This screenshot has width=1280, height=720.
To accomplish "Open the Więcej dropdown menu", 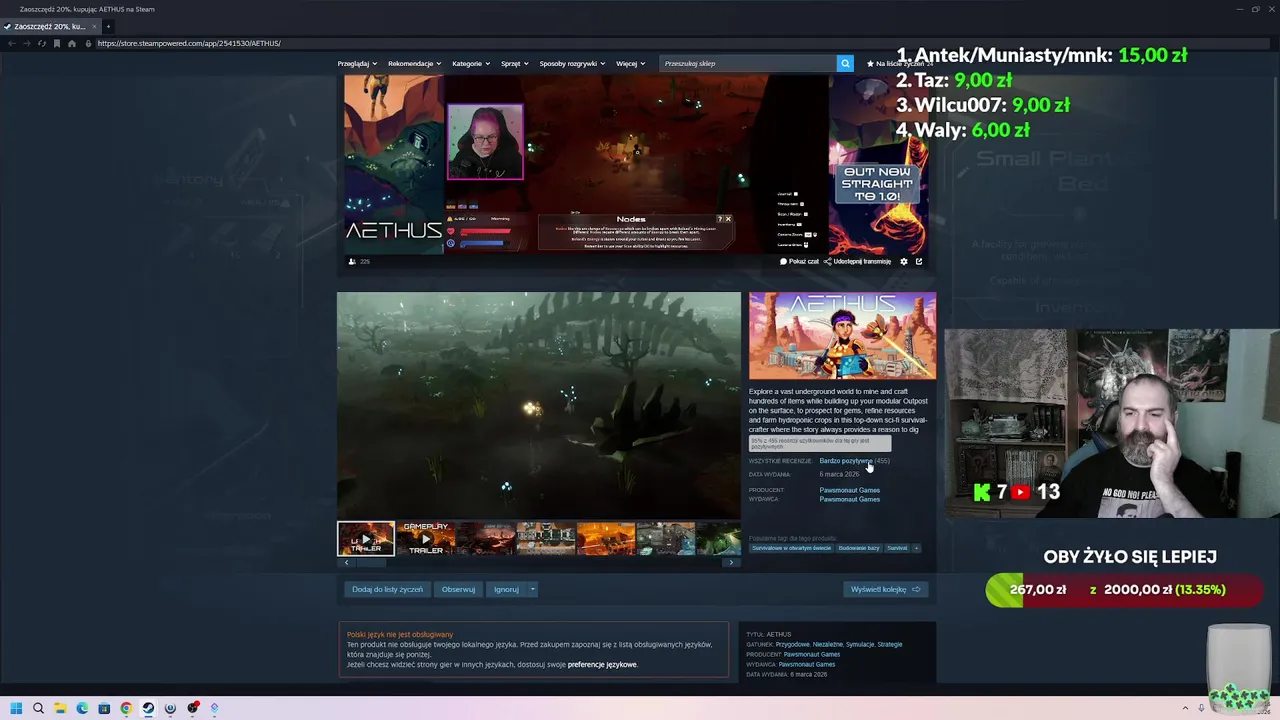I will (x=631, y=63).
